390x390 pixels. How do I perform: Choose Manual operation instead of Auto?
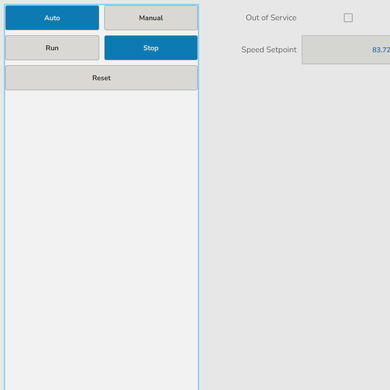(151, 18)
